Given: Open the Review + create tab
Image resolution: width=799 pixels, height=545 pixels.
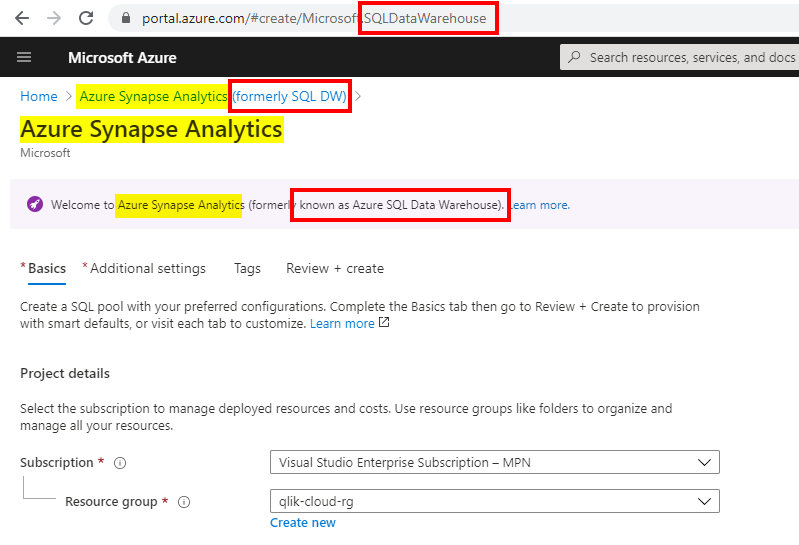Looking at the screenshot, I should click(x=335, y=268).
